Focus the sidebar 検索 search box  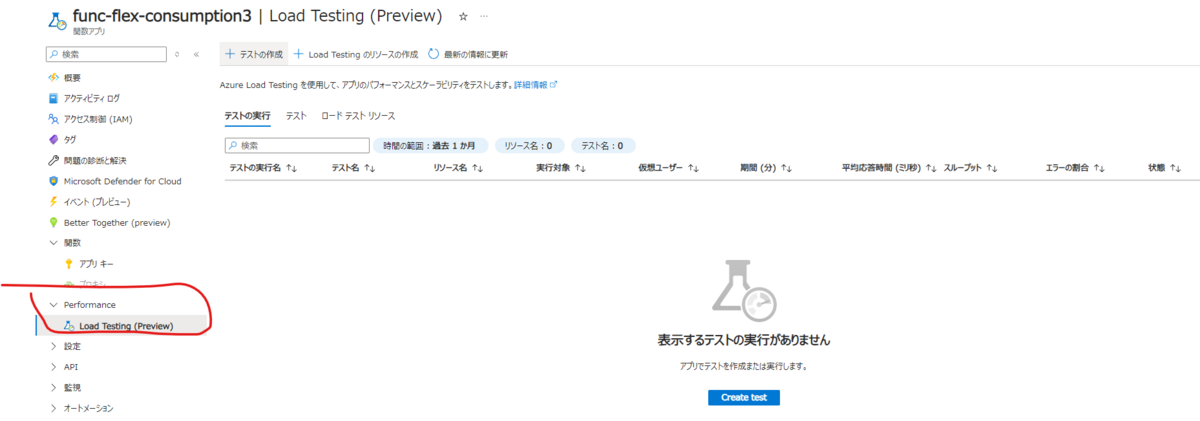click(x=106, y=54)
